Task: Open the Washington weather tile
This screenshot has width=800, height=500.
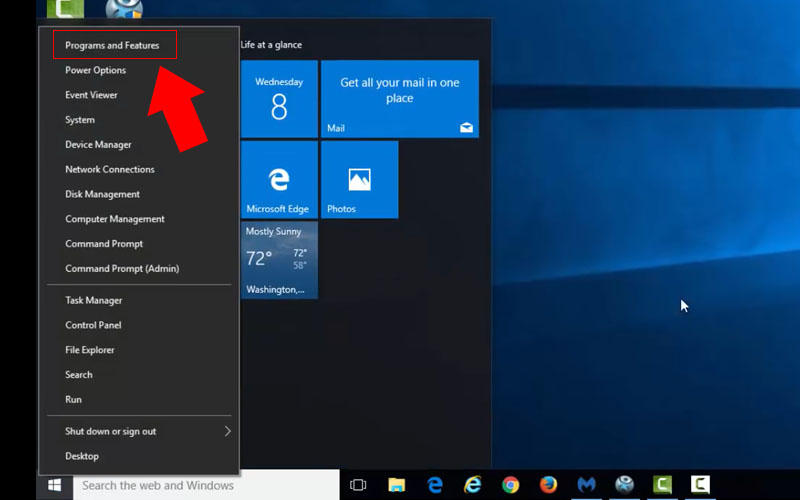Action: tap(279, 259)
